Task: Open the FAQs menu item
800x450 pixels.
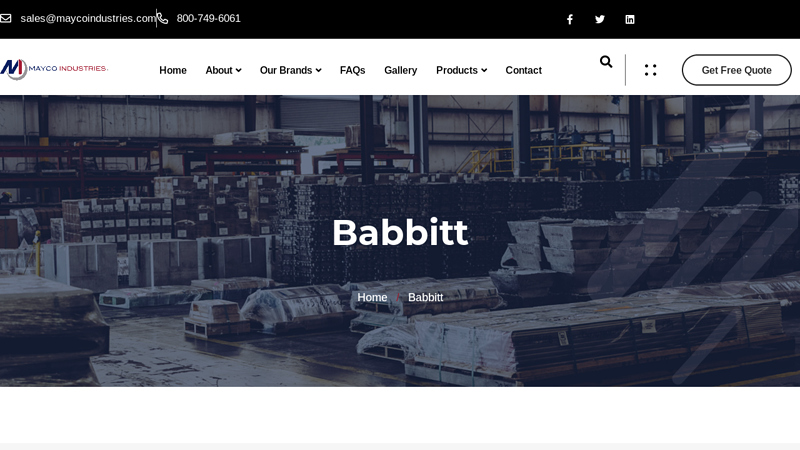Action: [353, 70]
